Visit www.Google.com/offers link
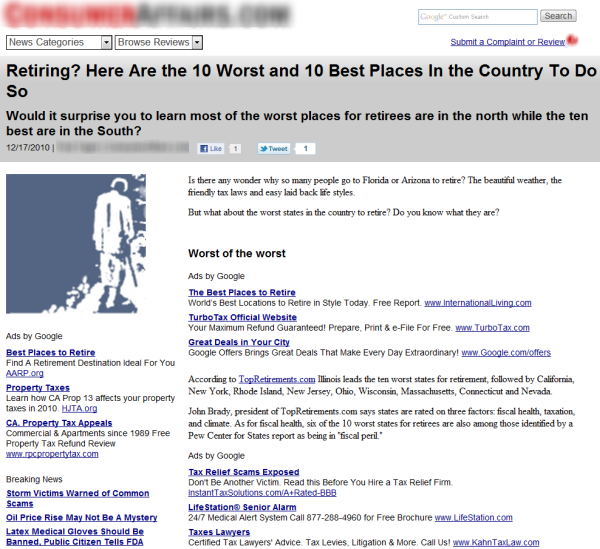Screen dimensions: 600x549 pyautogui.click(x=506, y=352)
